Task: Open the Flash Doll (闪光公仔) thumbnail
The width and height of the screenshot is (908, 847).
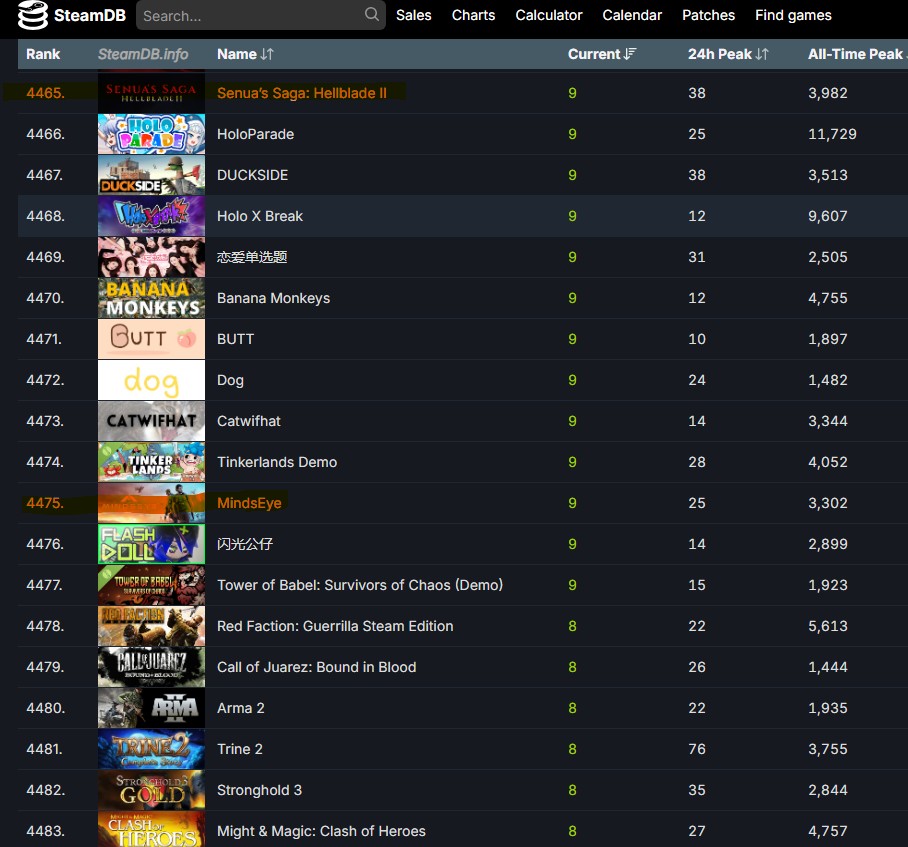Action: 151,544
